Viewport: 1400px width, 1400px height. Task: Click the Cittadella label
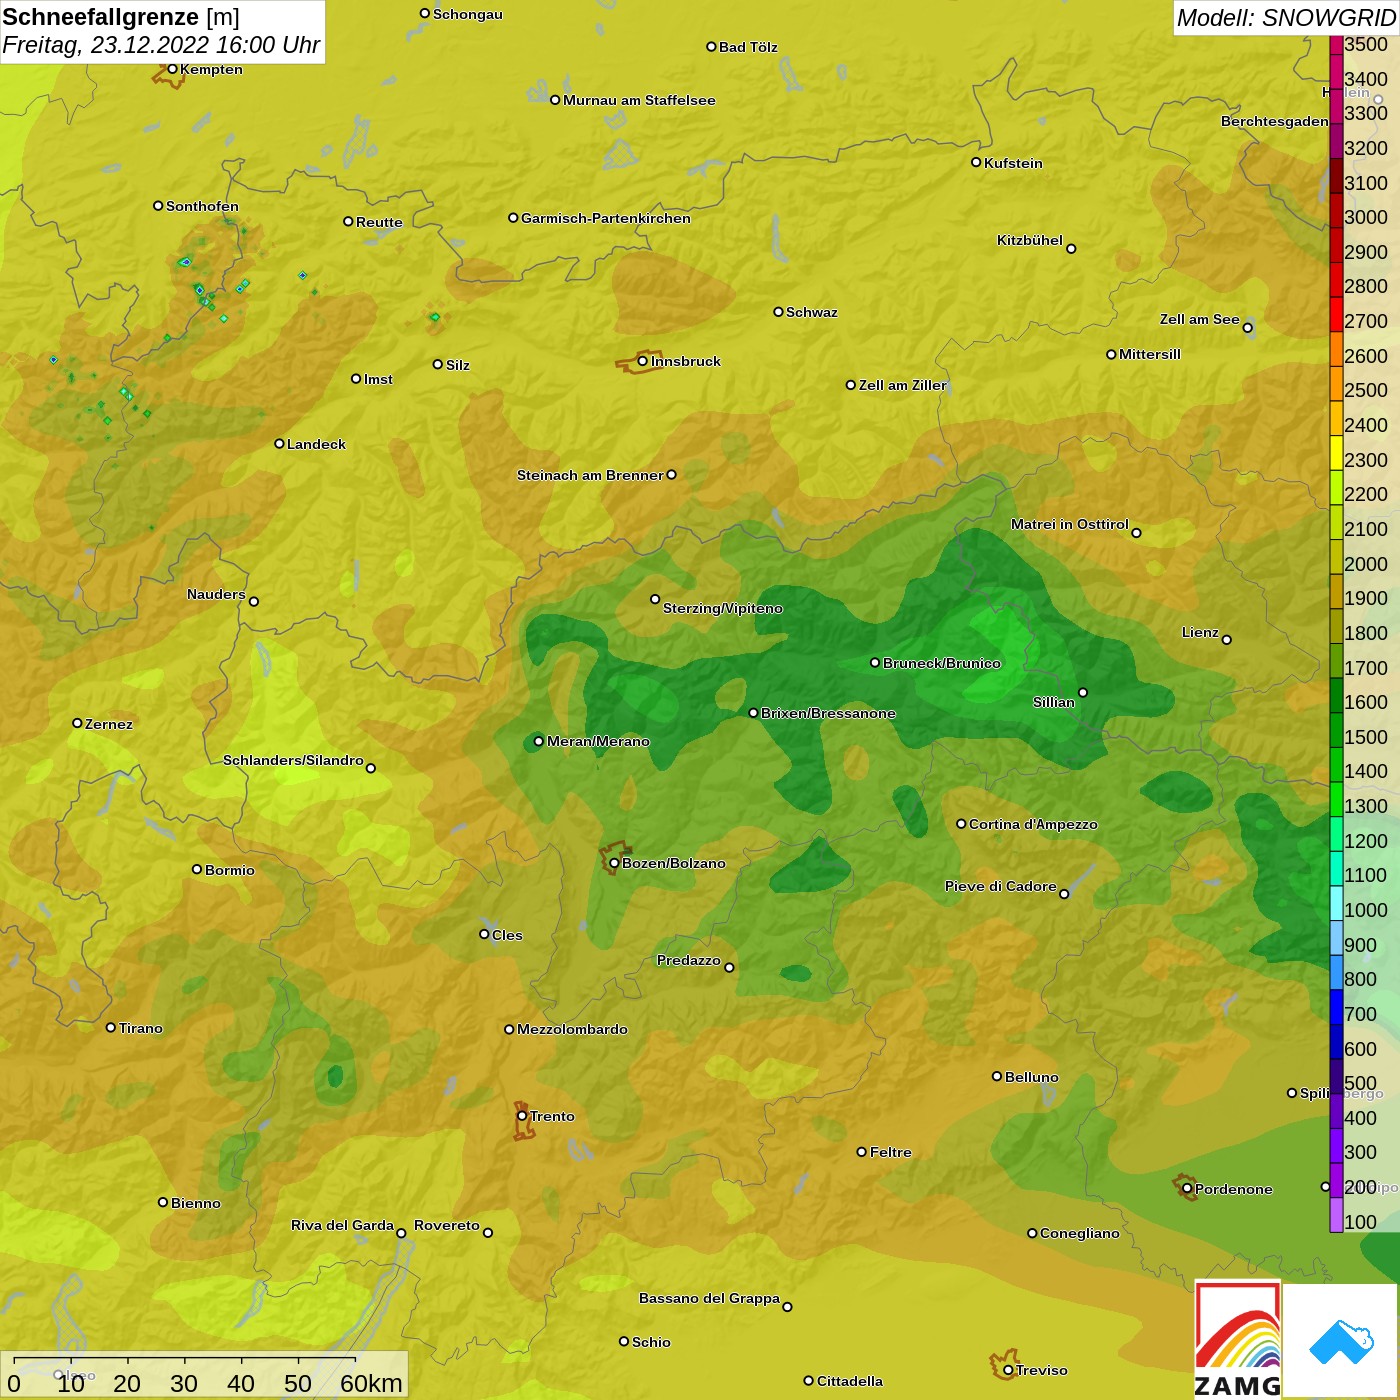pos(850,1381)
